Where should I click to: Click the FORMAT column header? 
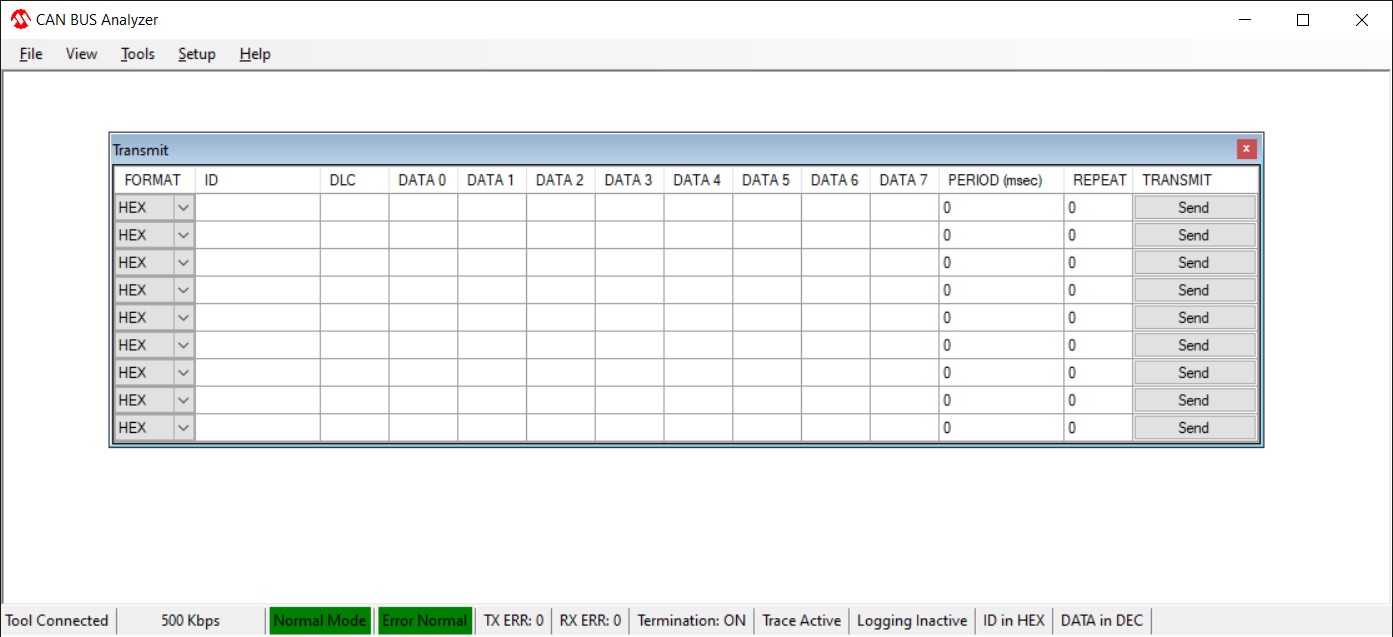click(153, 180)
